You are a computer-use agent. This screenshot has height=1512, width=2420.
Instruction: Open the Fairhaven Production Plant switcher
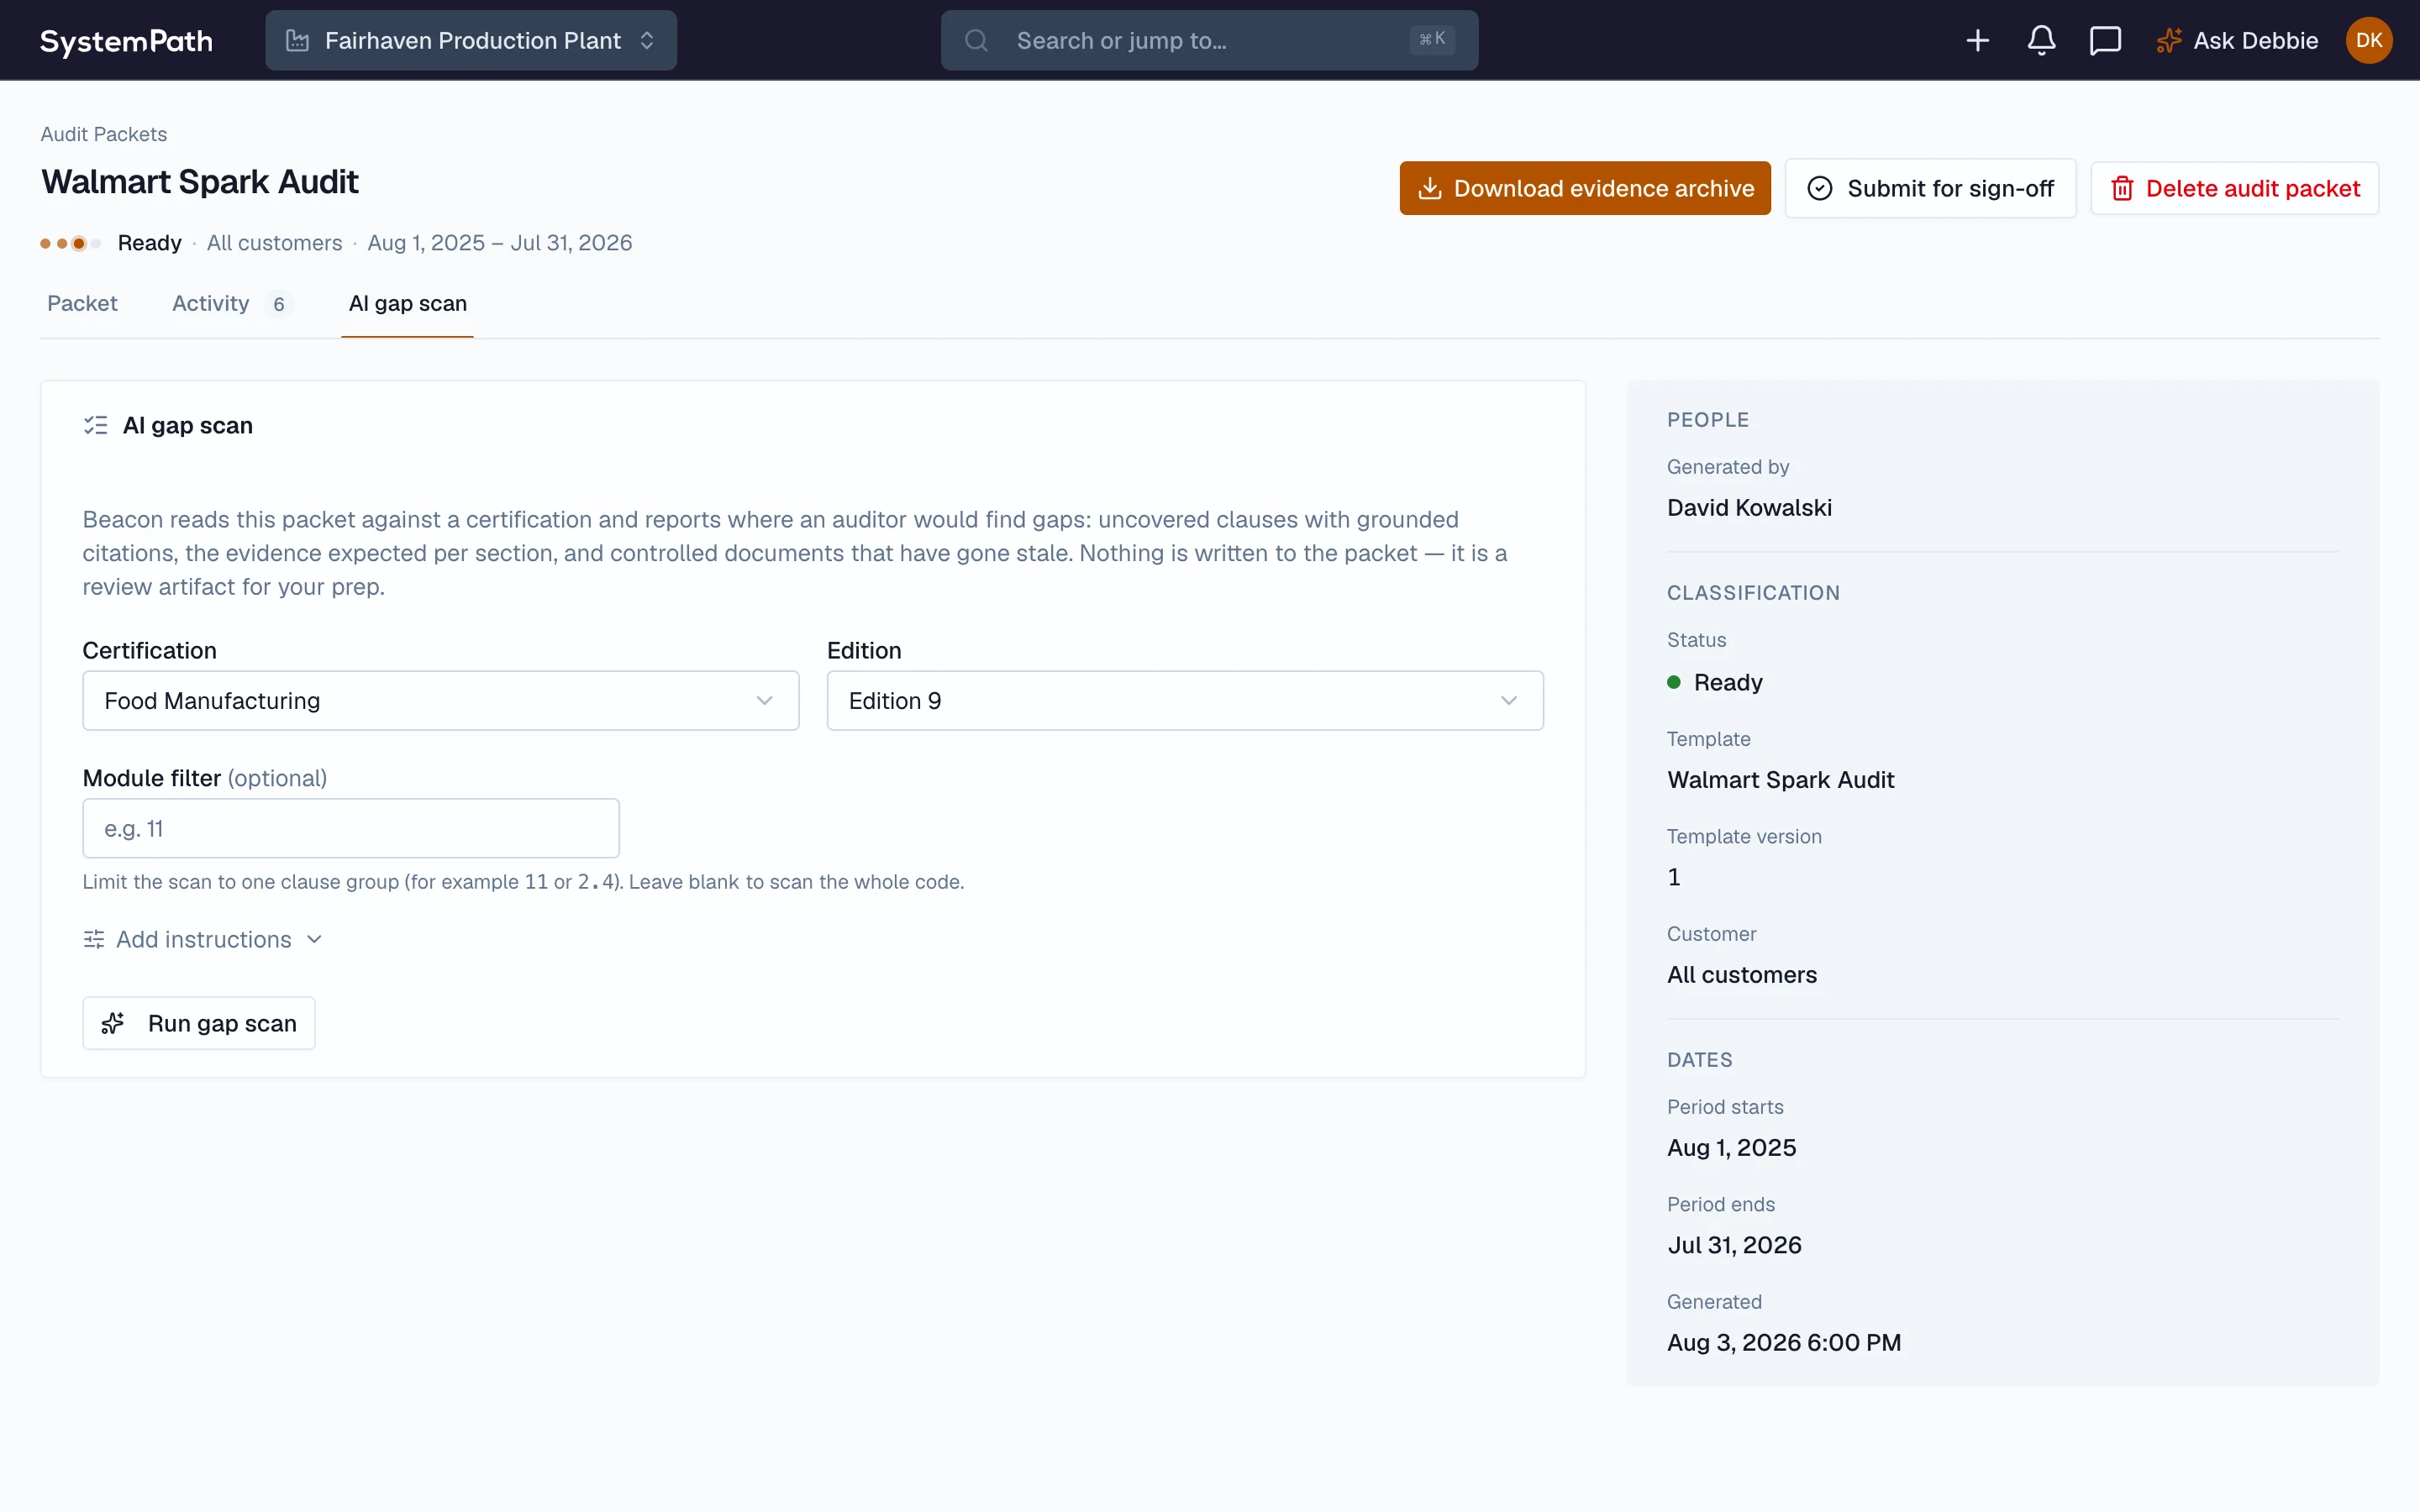point(471,41)
